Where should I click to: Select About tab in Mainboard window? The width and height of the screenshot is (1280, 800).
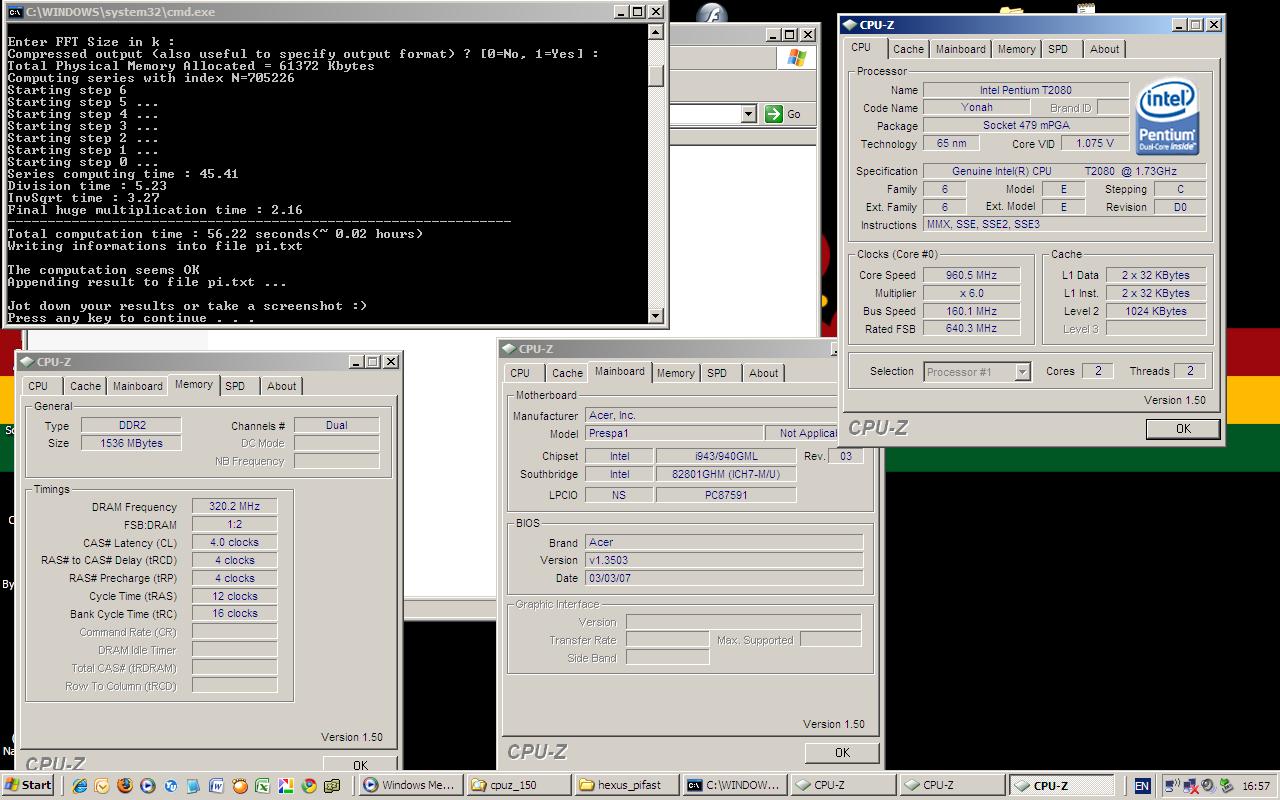pyautogui.click(x=763, y=373)
